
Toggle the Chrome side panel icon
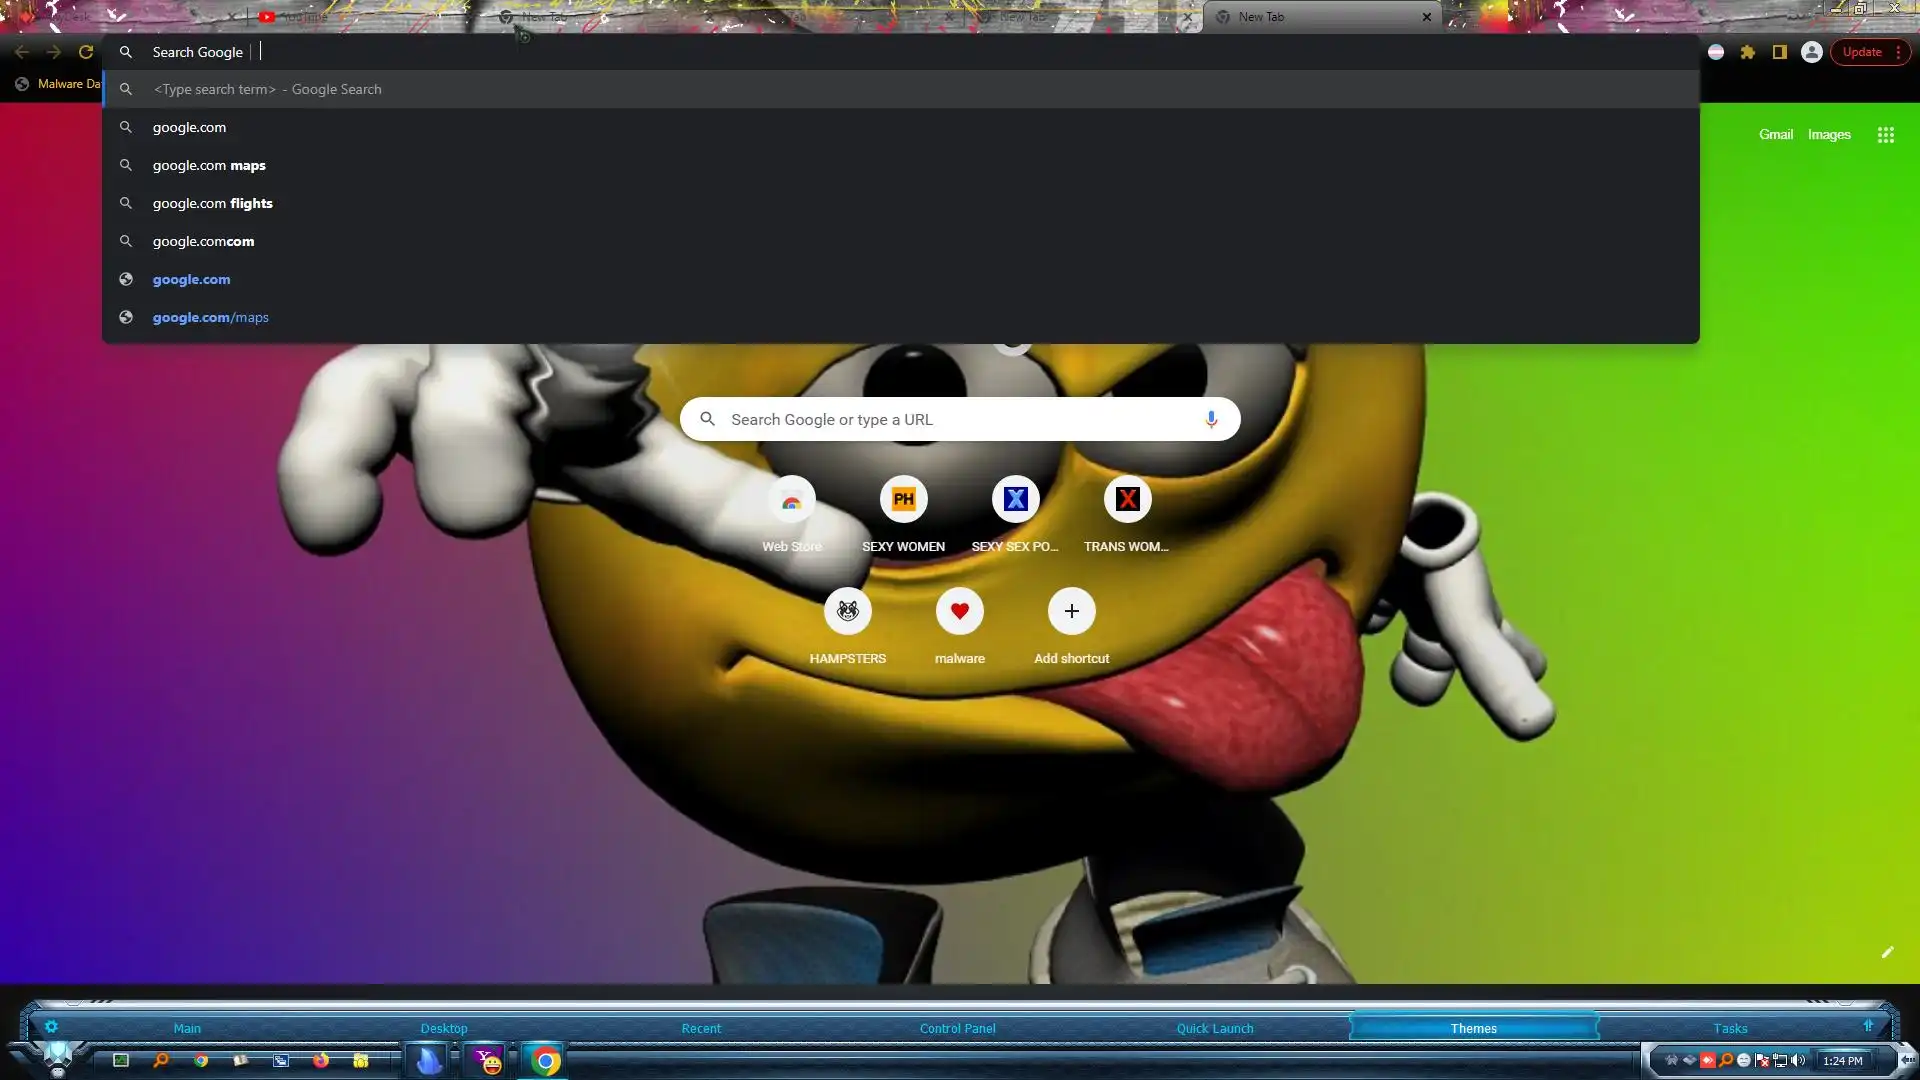tap(1779, 52)
